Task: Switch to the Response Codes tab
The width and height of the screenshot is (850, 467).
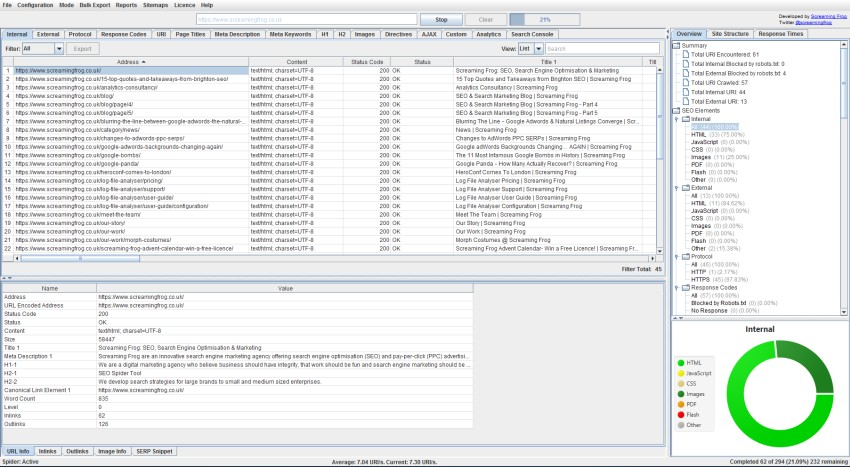Action: (x=124, y=34)
